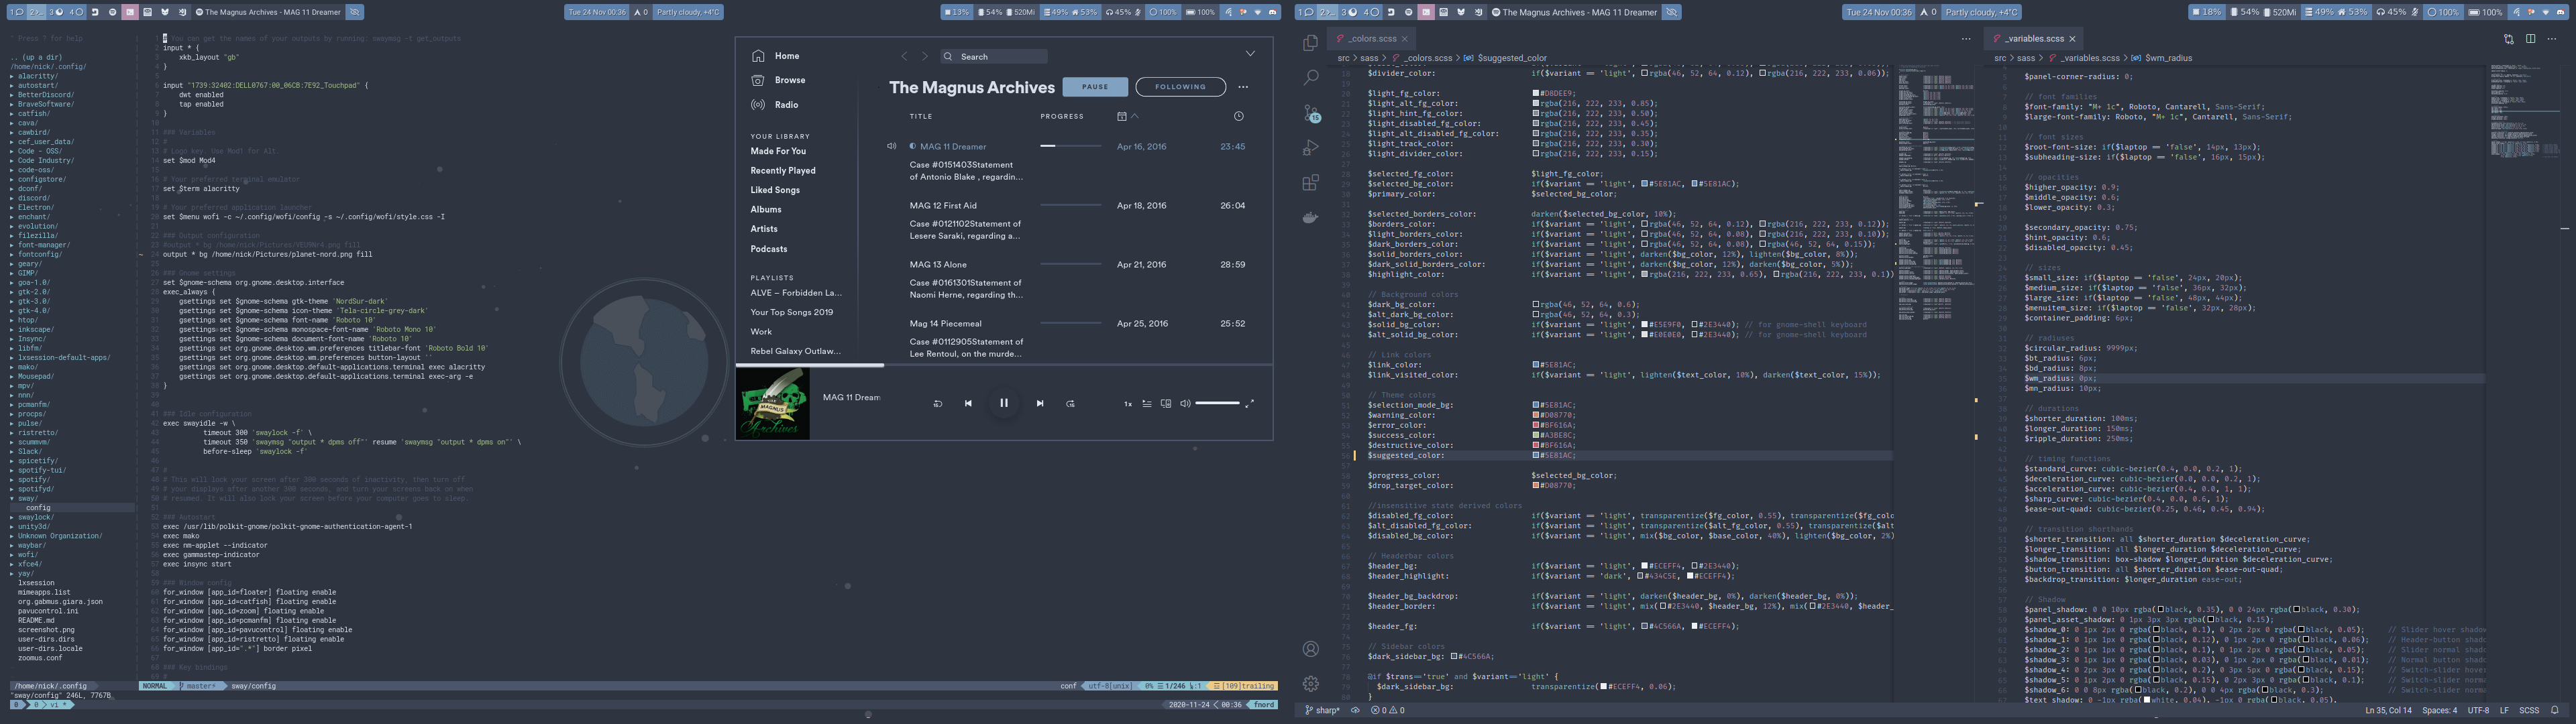The height and width of the screenshot is (724, 2576).
Task: Open VS Code Source Control view
Action: pyautogui.click(x=1311, y=114)
